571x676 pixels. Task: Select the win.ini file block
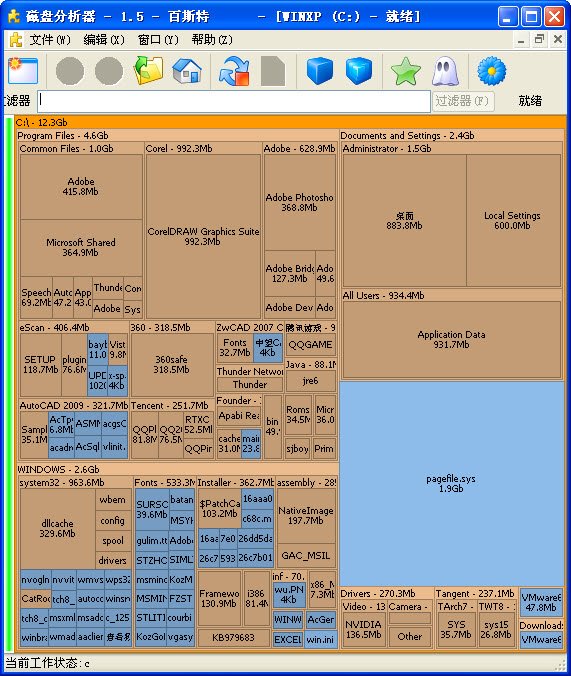pos(320,640)
